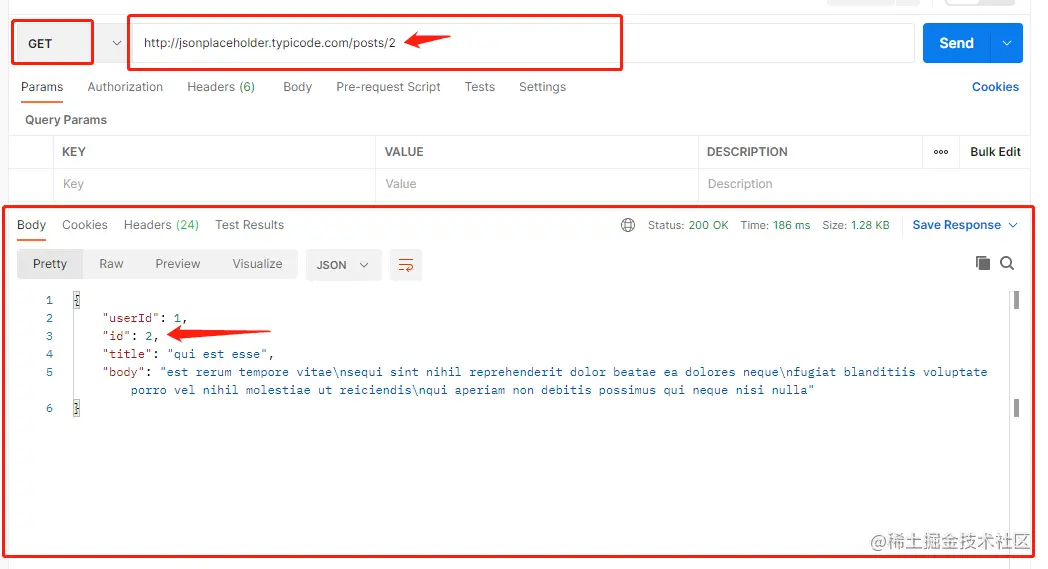Open the Cookies link
The width and height of the screenshot is (1048, 569).
pyautogui.click(x=995, y=87)
